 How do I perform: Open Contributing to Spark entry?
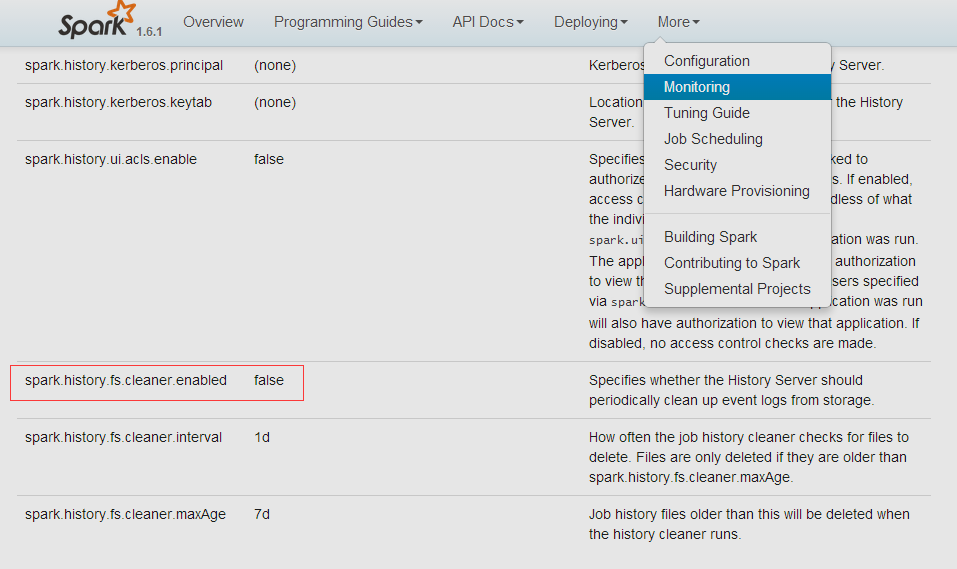click(737, 263)
